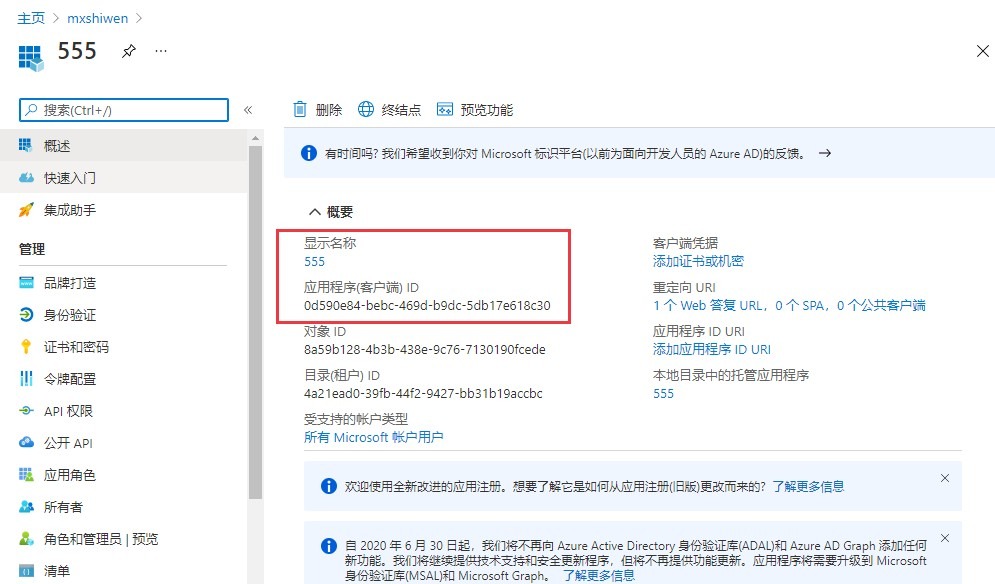
Task: Pin the 555 blade with pin icon
Action: 129,51
